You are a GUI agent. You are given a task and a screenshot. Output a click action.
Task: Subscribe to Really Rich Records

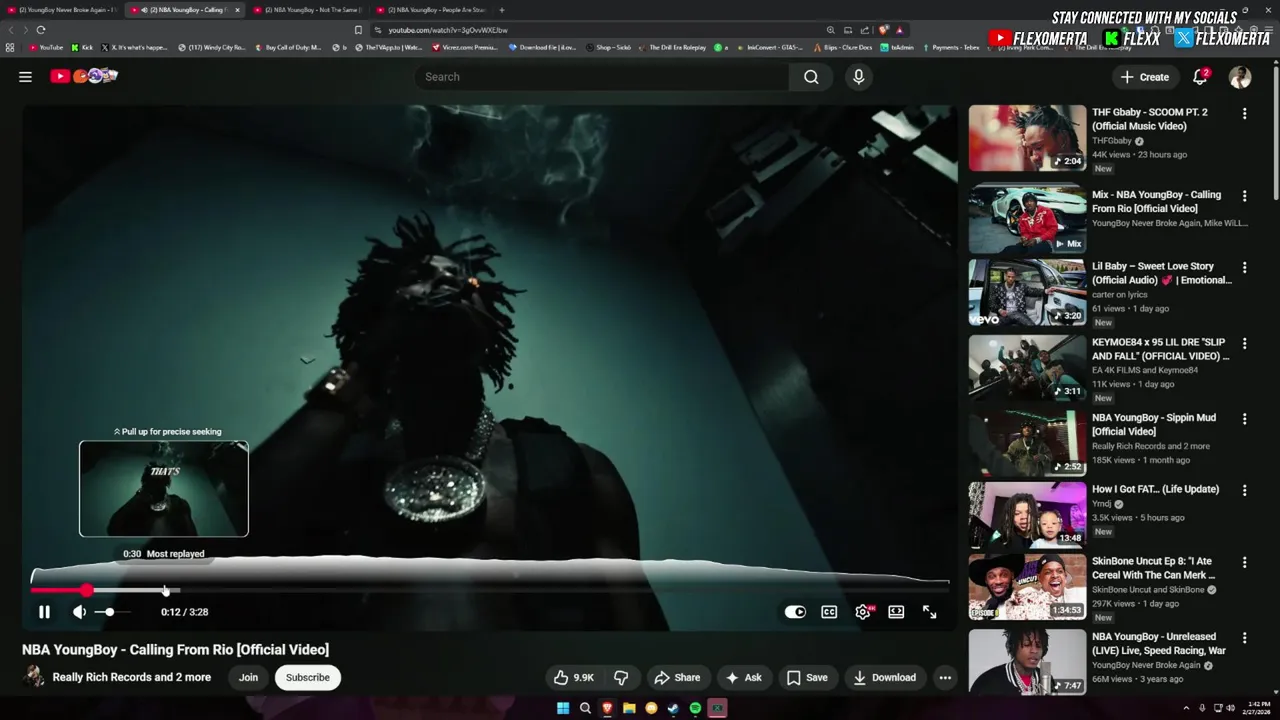[x=307, y=677]
